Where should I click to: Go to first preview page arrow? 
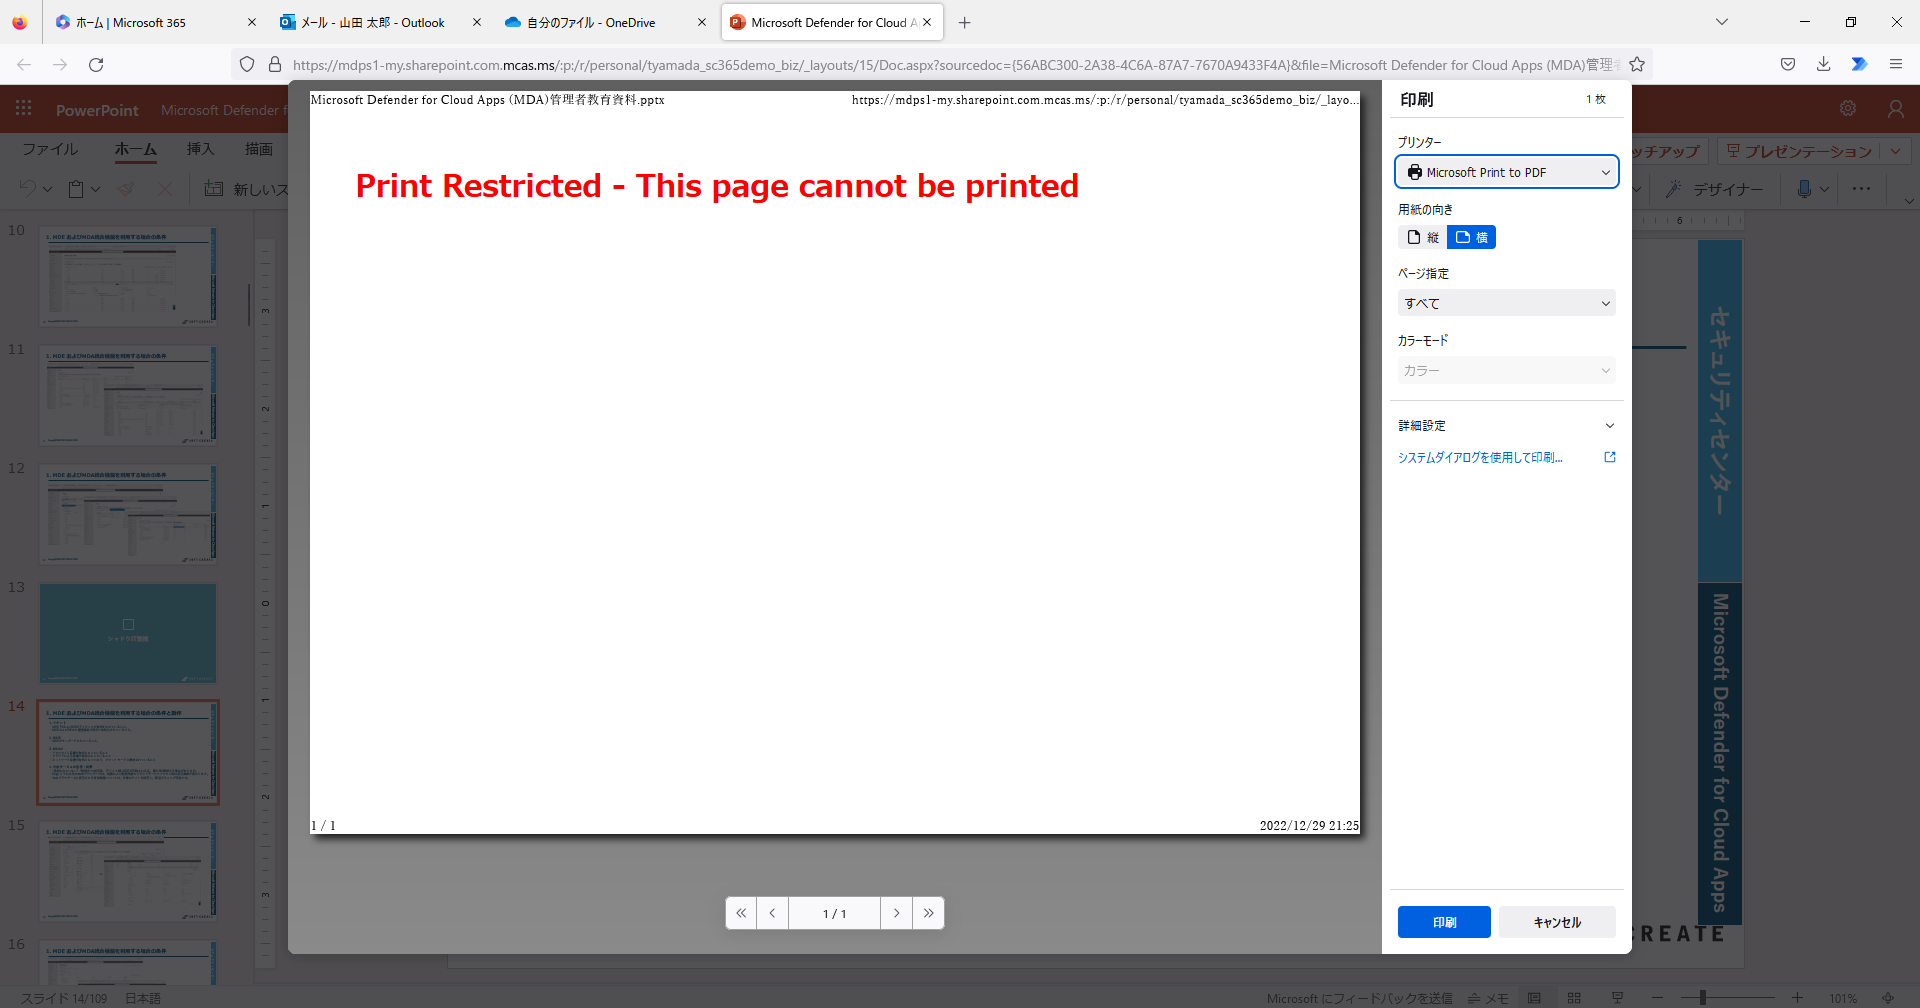pos(741,913)
